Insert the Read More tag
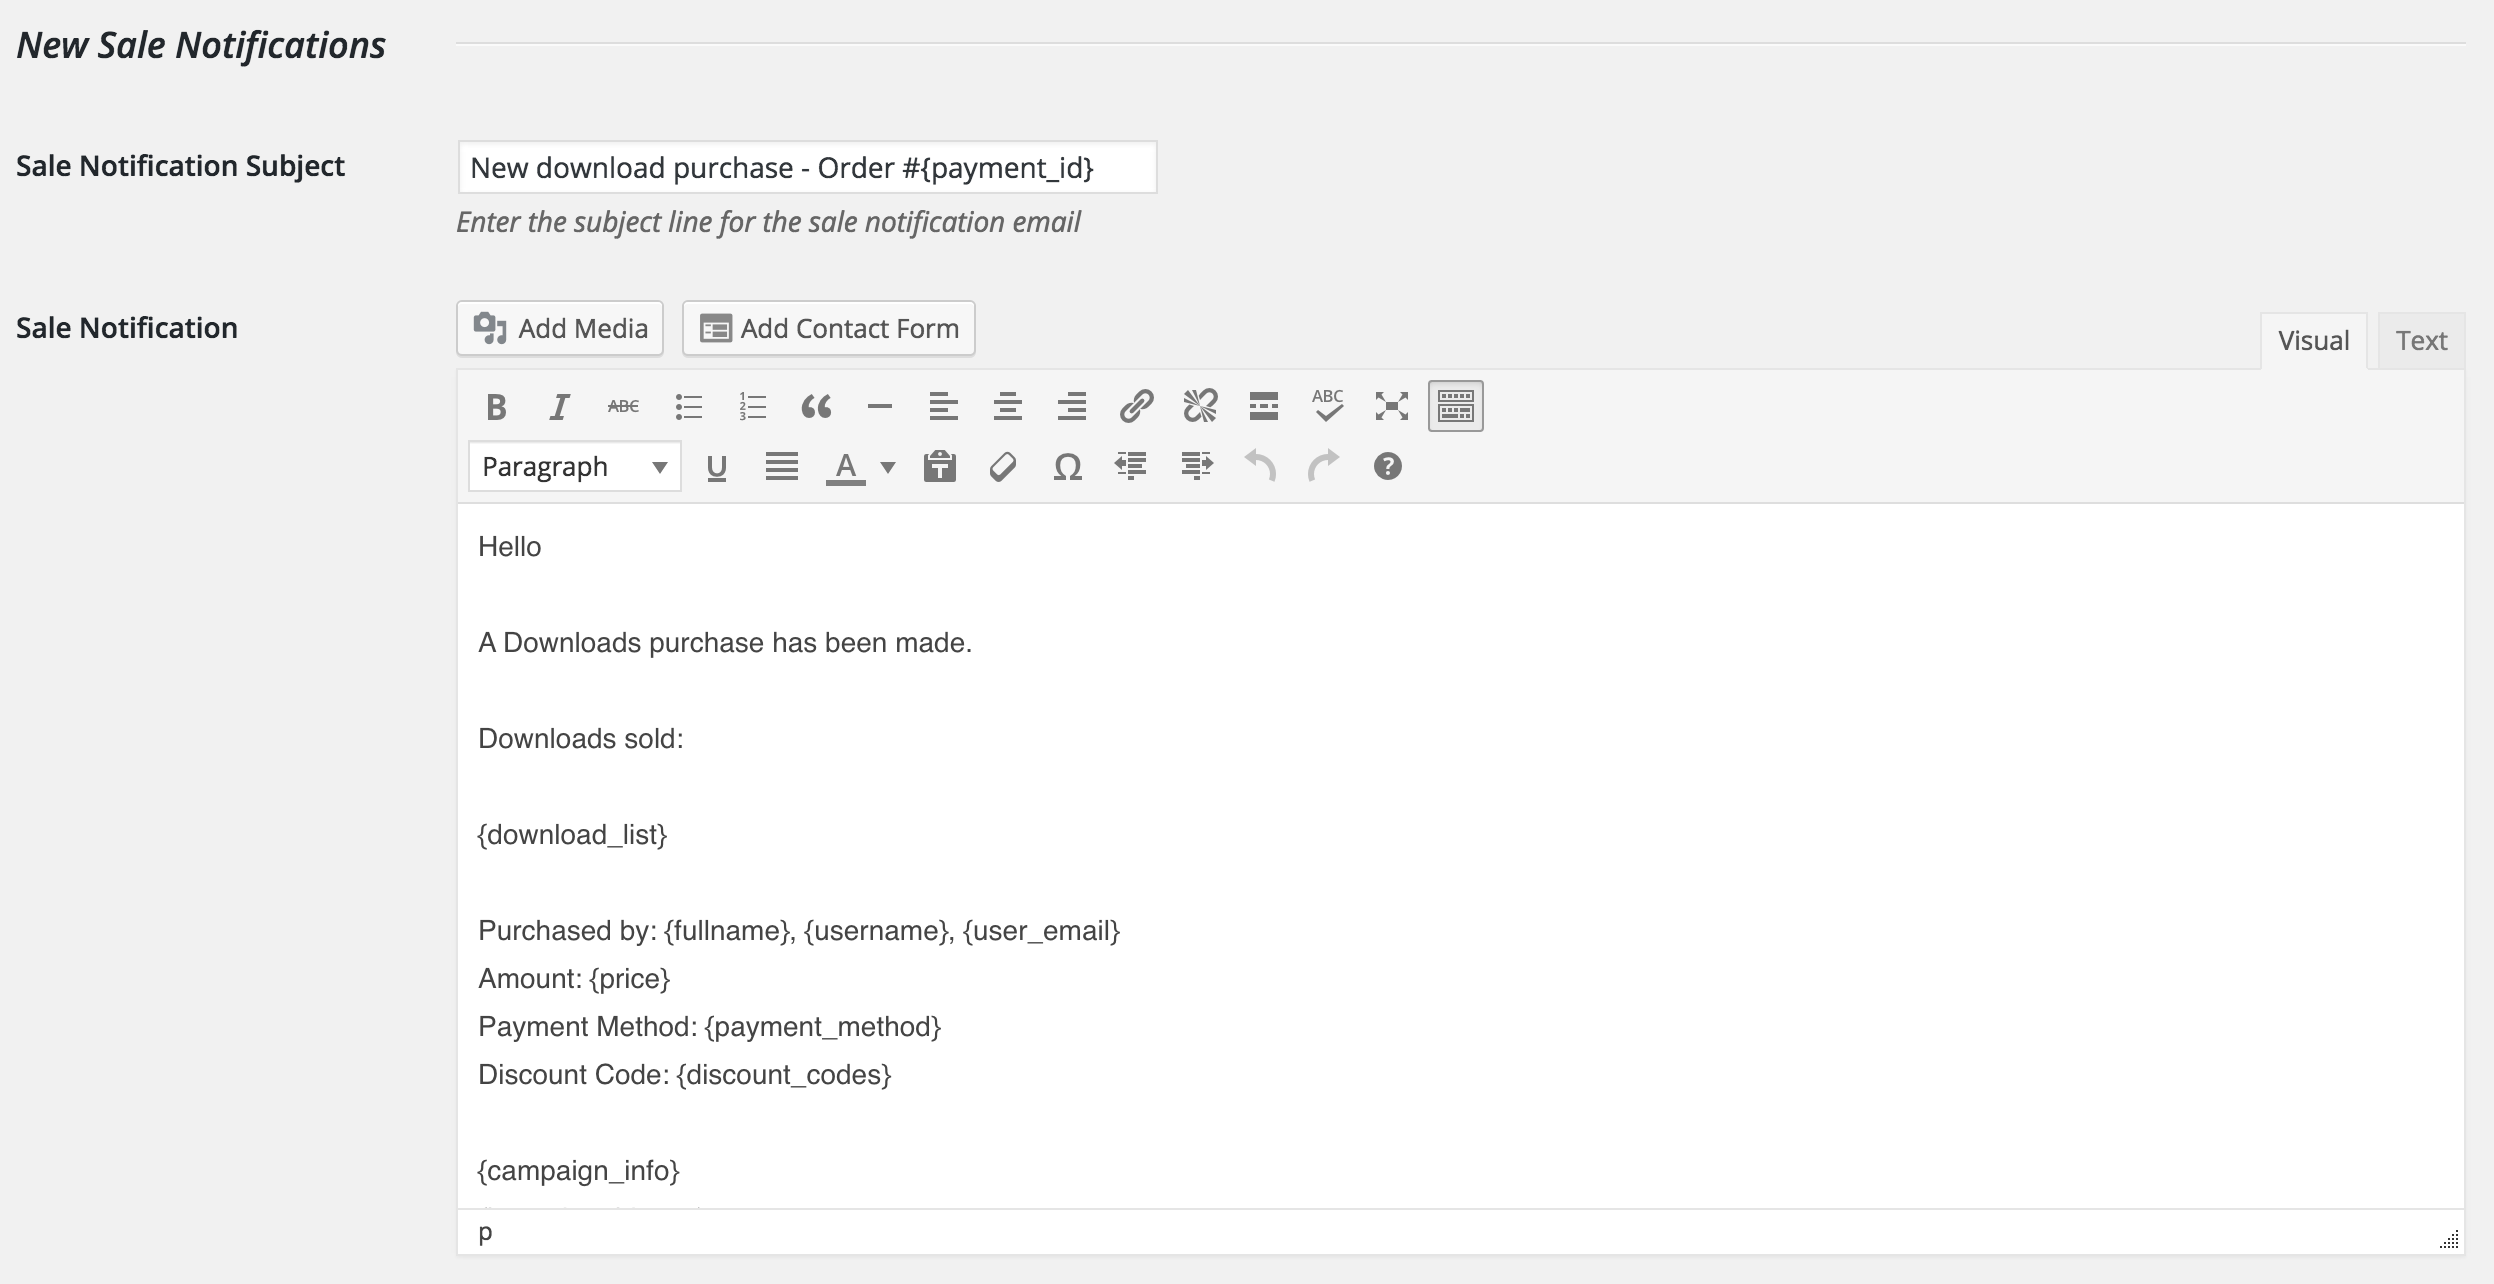This screenshot has width=2494, height=1284. 1264,407
